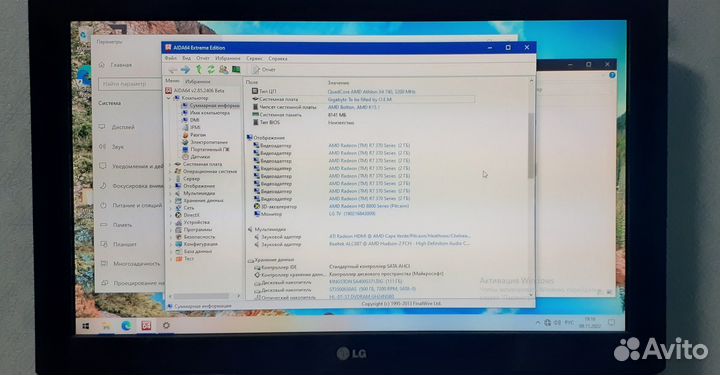Image resolution: width=720 pixels, height=375 pixels.
Task: Go back with the grey arrow icon
Action: tap(173, 70)
